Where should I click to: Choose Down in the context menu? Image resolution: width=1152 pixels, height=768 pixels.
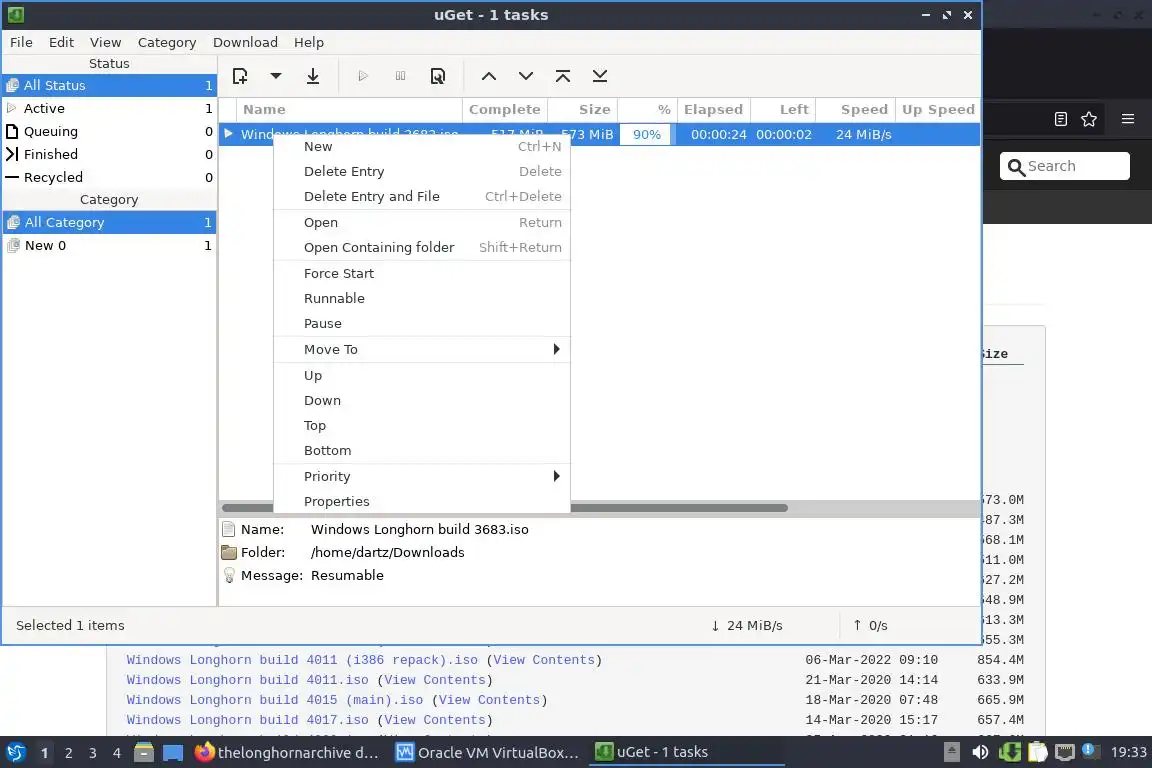tap(422, 401)
